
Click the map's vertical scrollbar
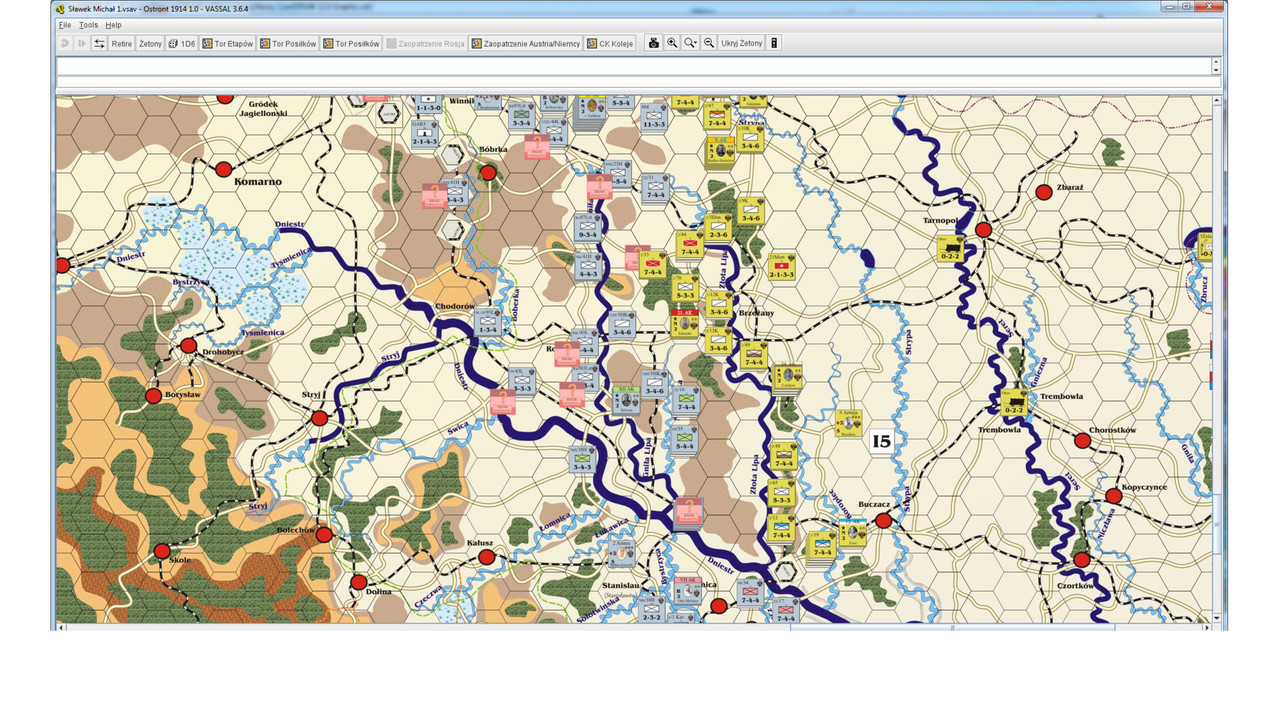1217,358
